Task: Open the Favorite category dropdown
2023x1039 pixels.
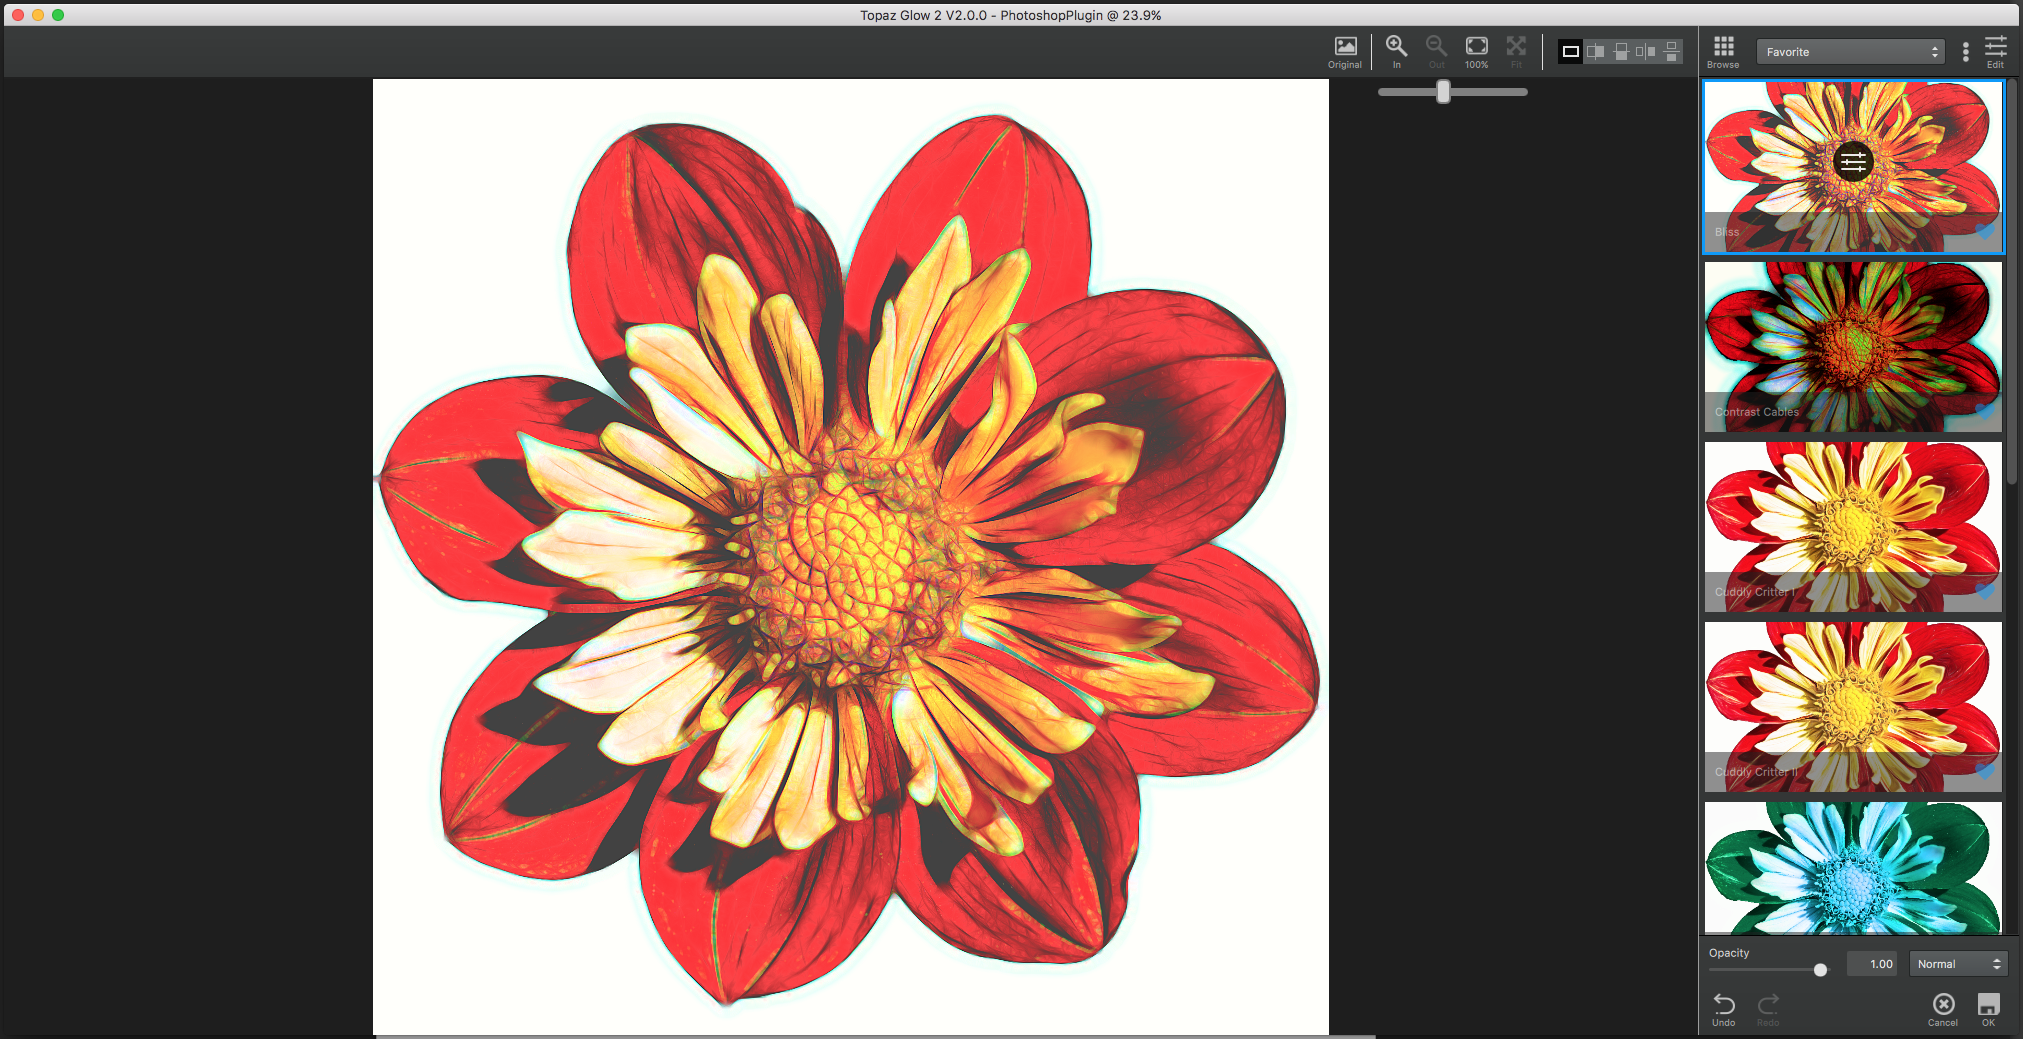Action: click(1850, 52)
